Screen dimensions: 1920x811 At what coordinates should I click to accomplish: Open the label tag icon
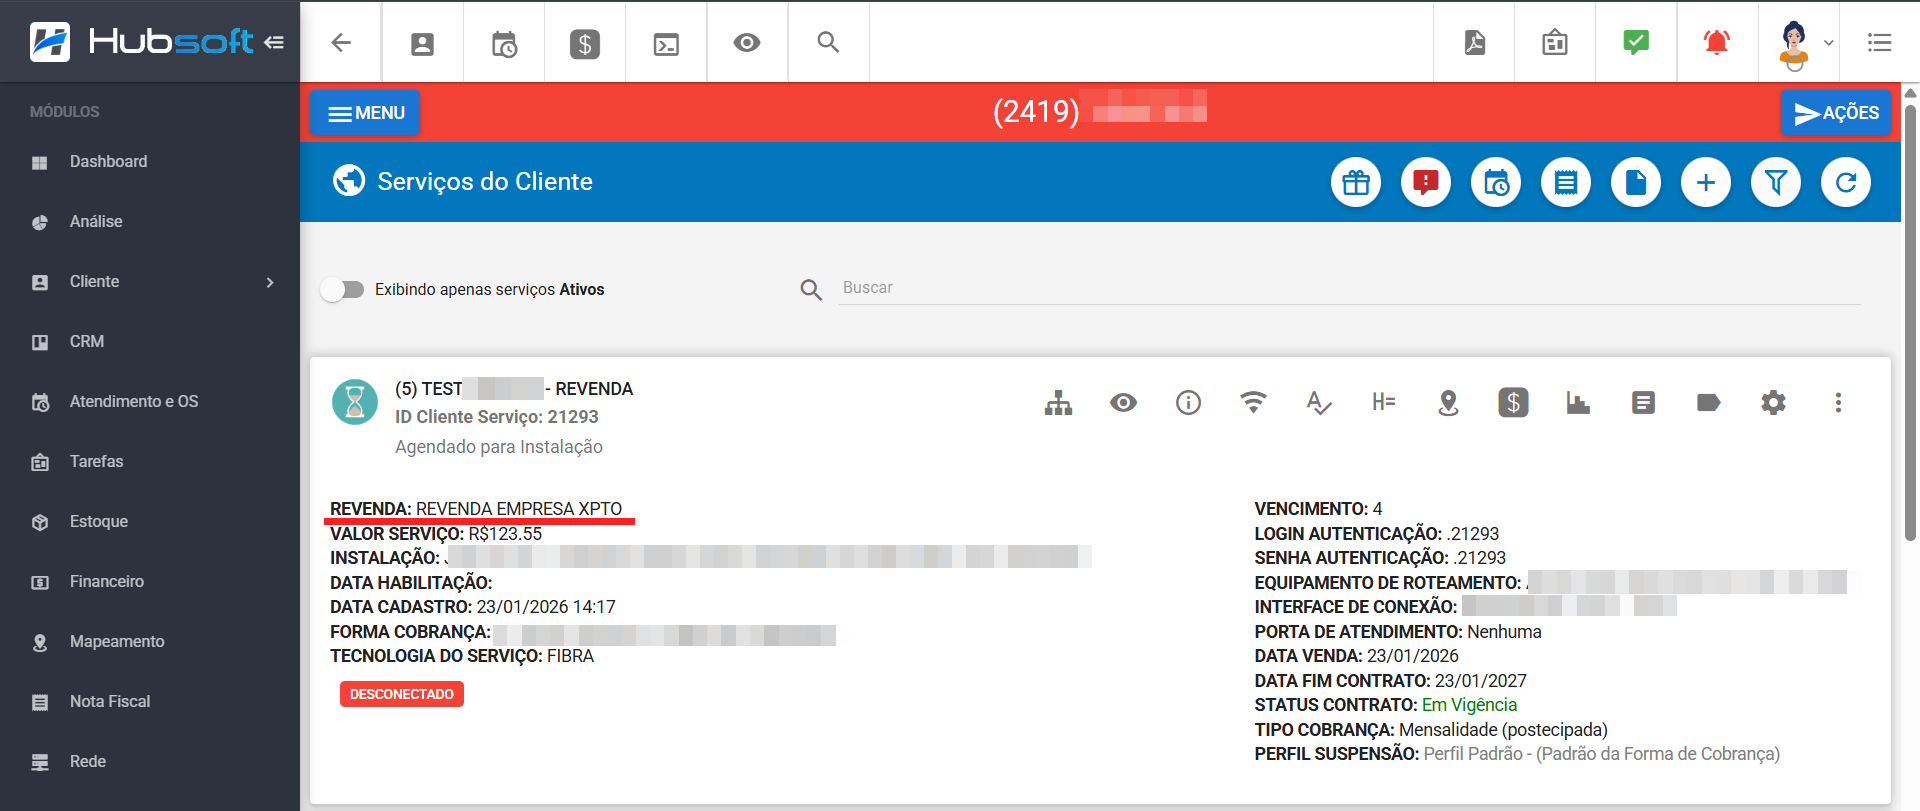(1708, 403)
